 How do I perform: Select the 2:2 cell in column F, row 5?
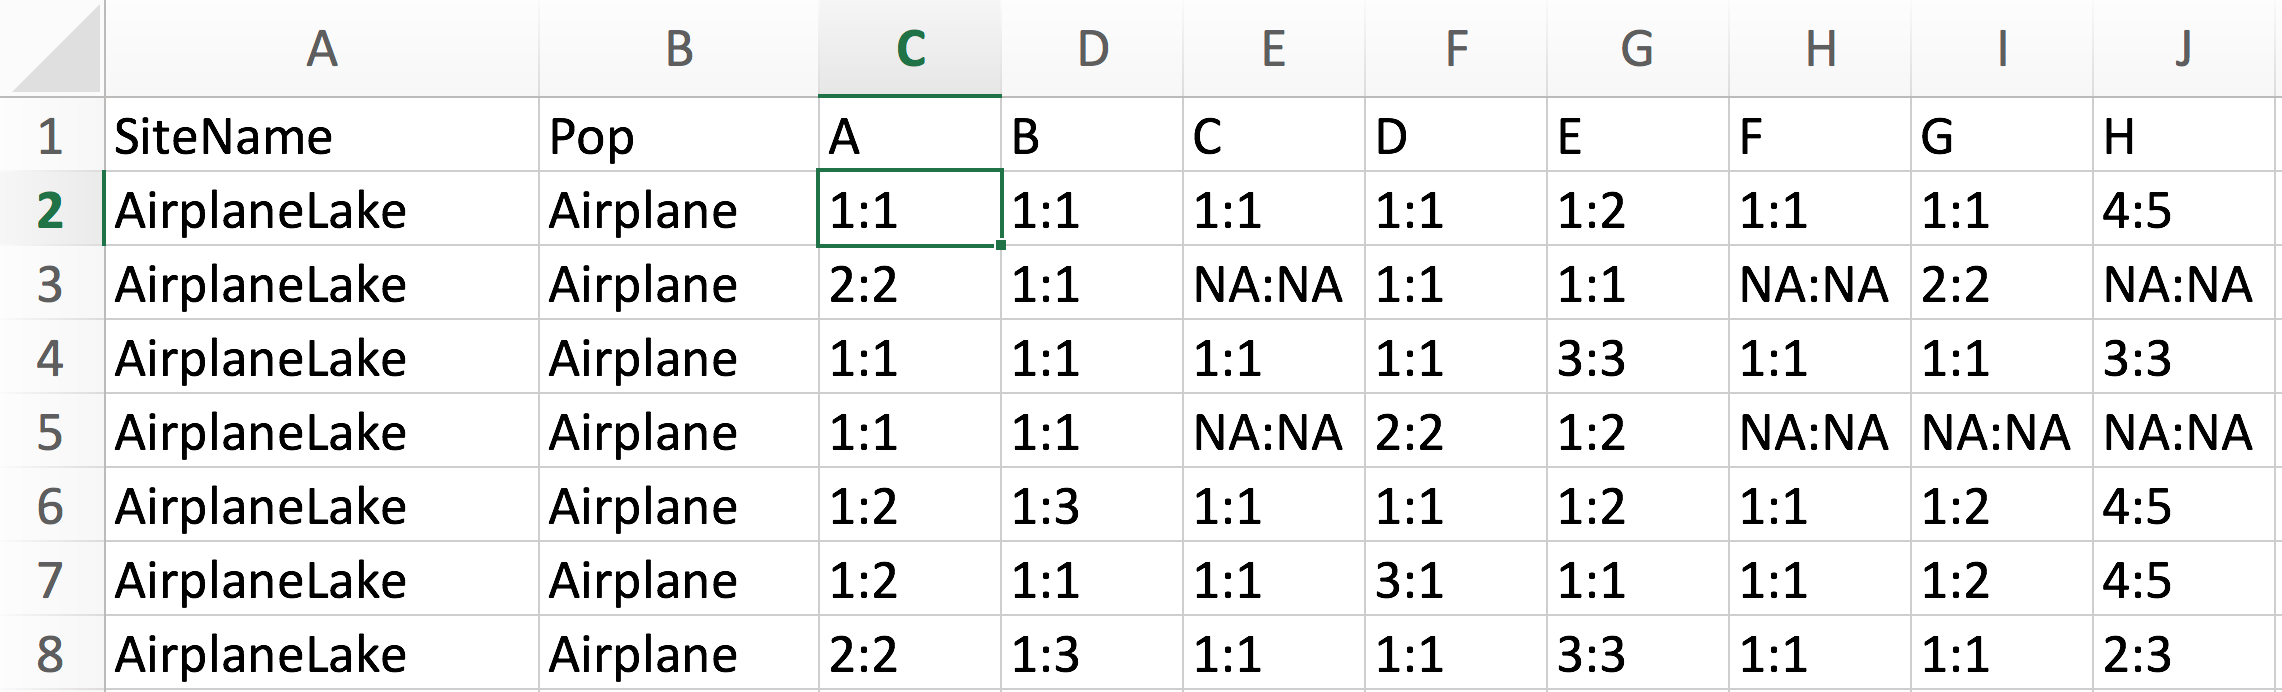click(1456, 432)
